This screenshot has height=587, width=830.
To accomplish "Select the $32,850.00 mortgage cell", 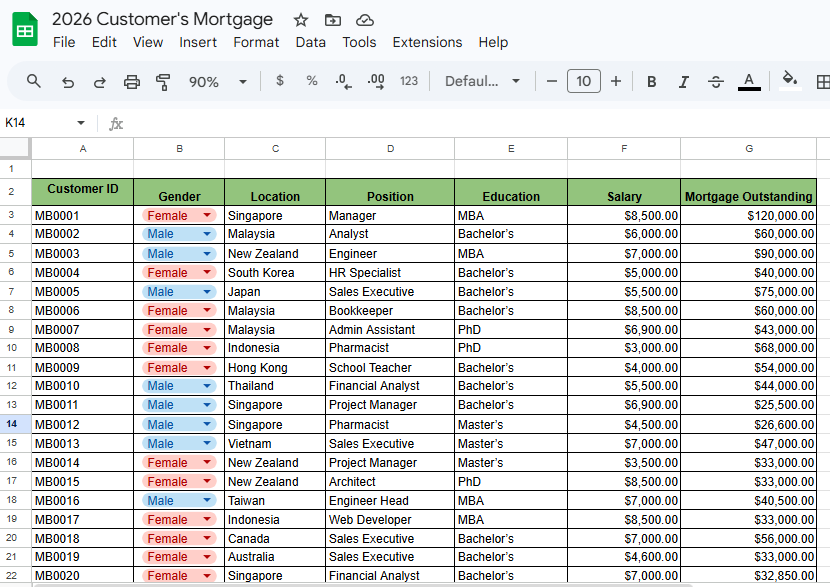I will (x=748, y=576).
